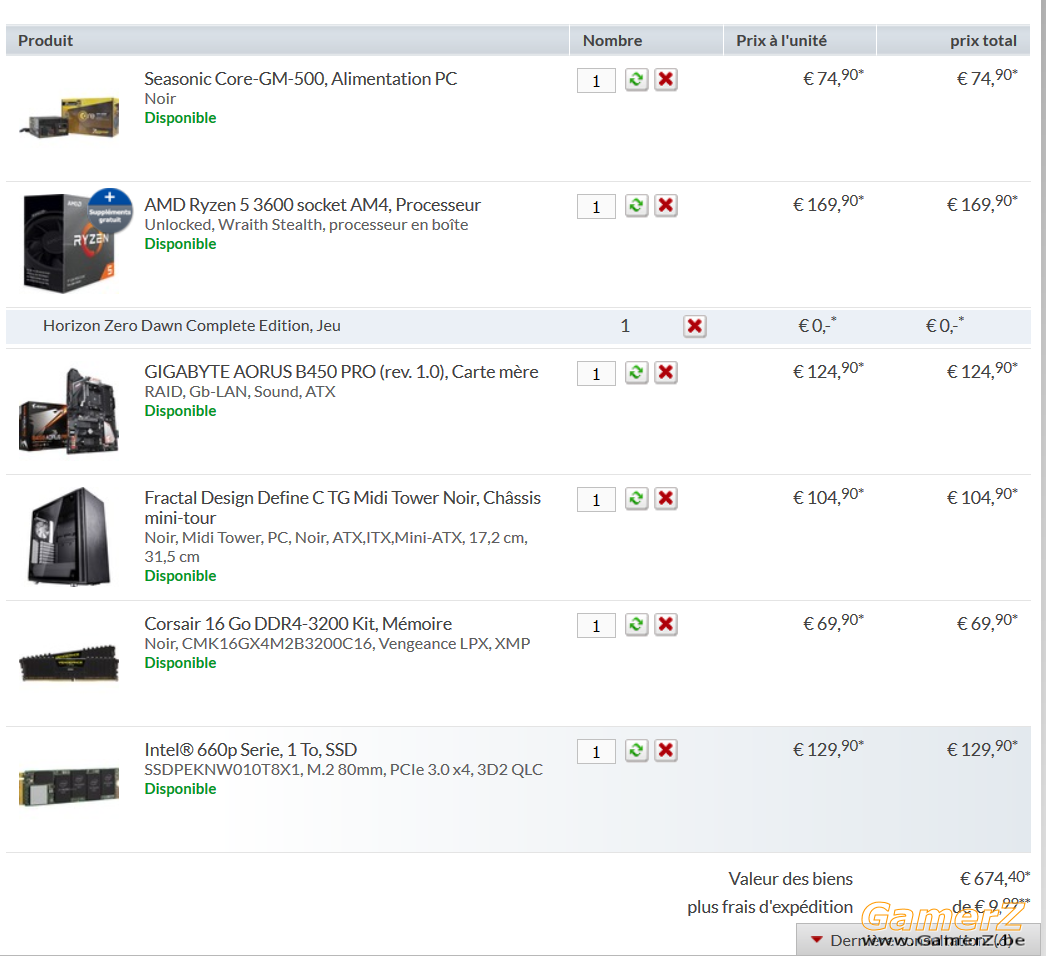Click the Valeur des biens label
The width and height of the screenshot is (1046, 956).
coord(791,879)
